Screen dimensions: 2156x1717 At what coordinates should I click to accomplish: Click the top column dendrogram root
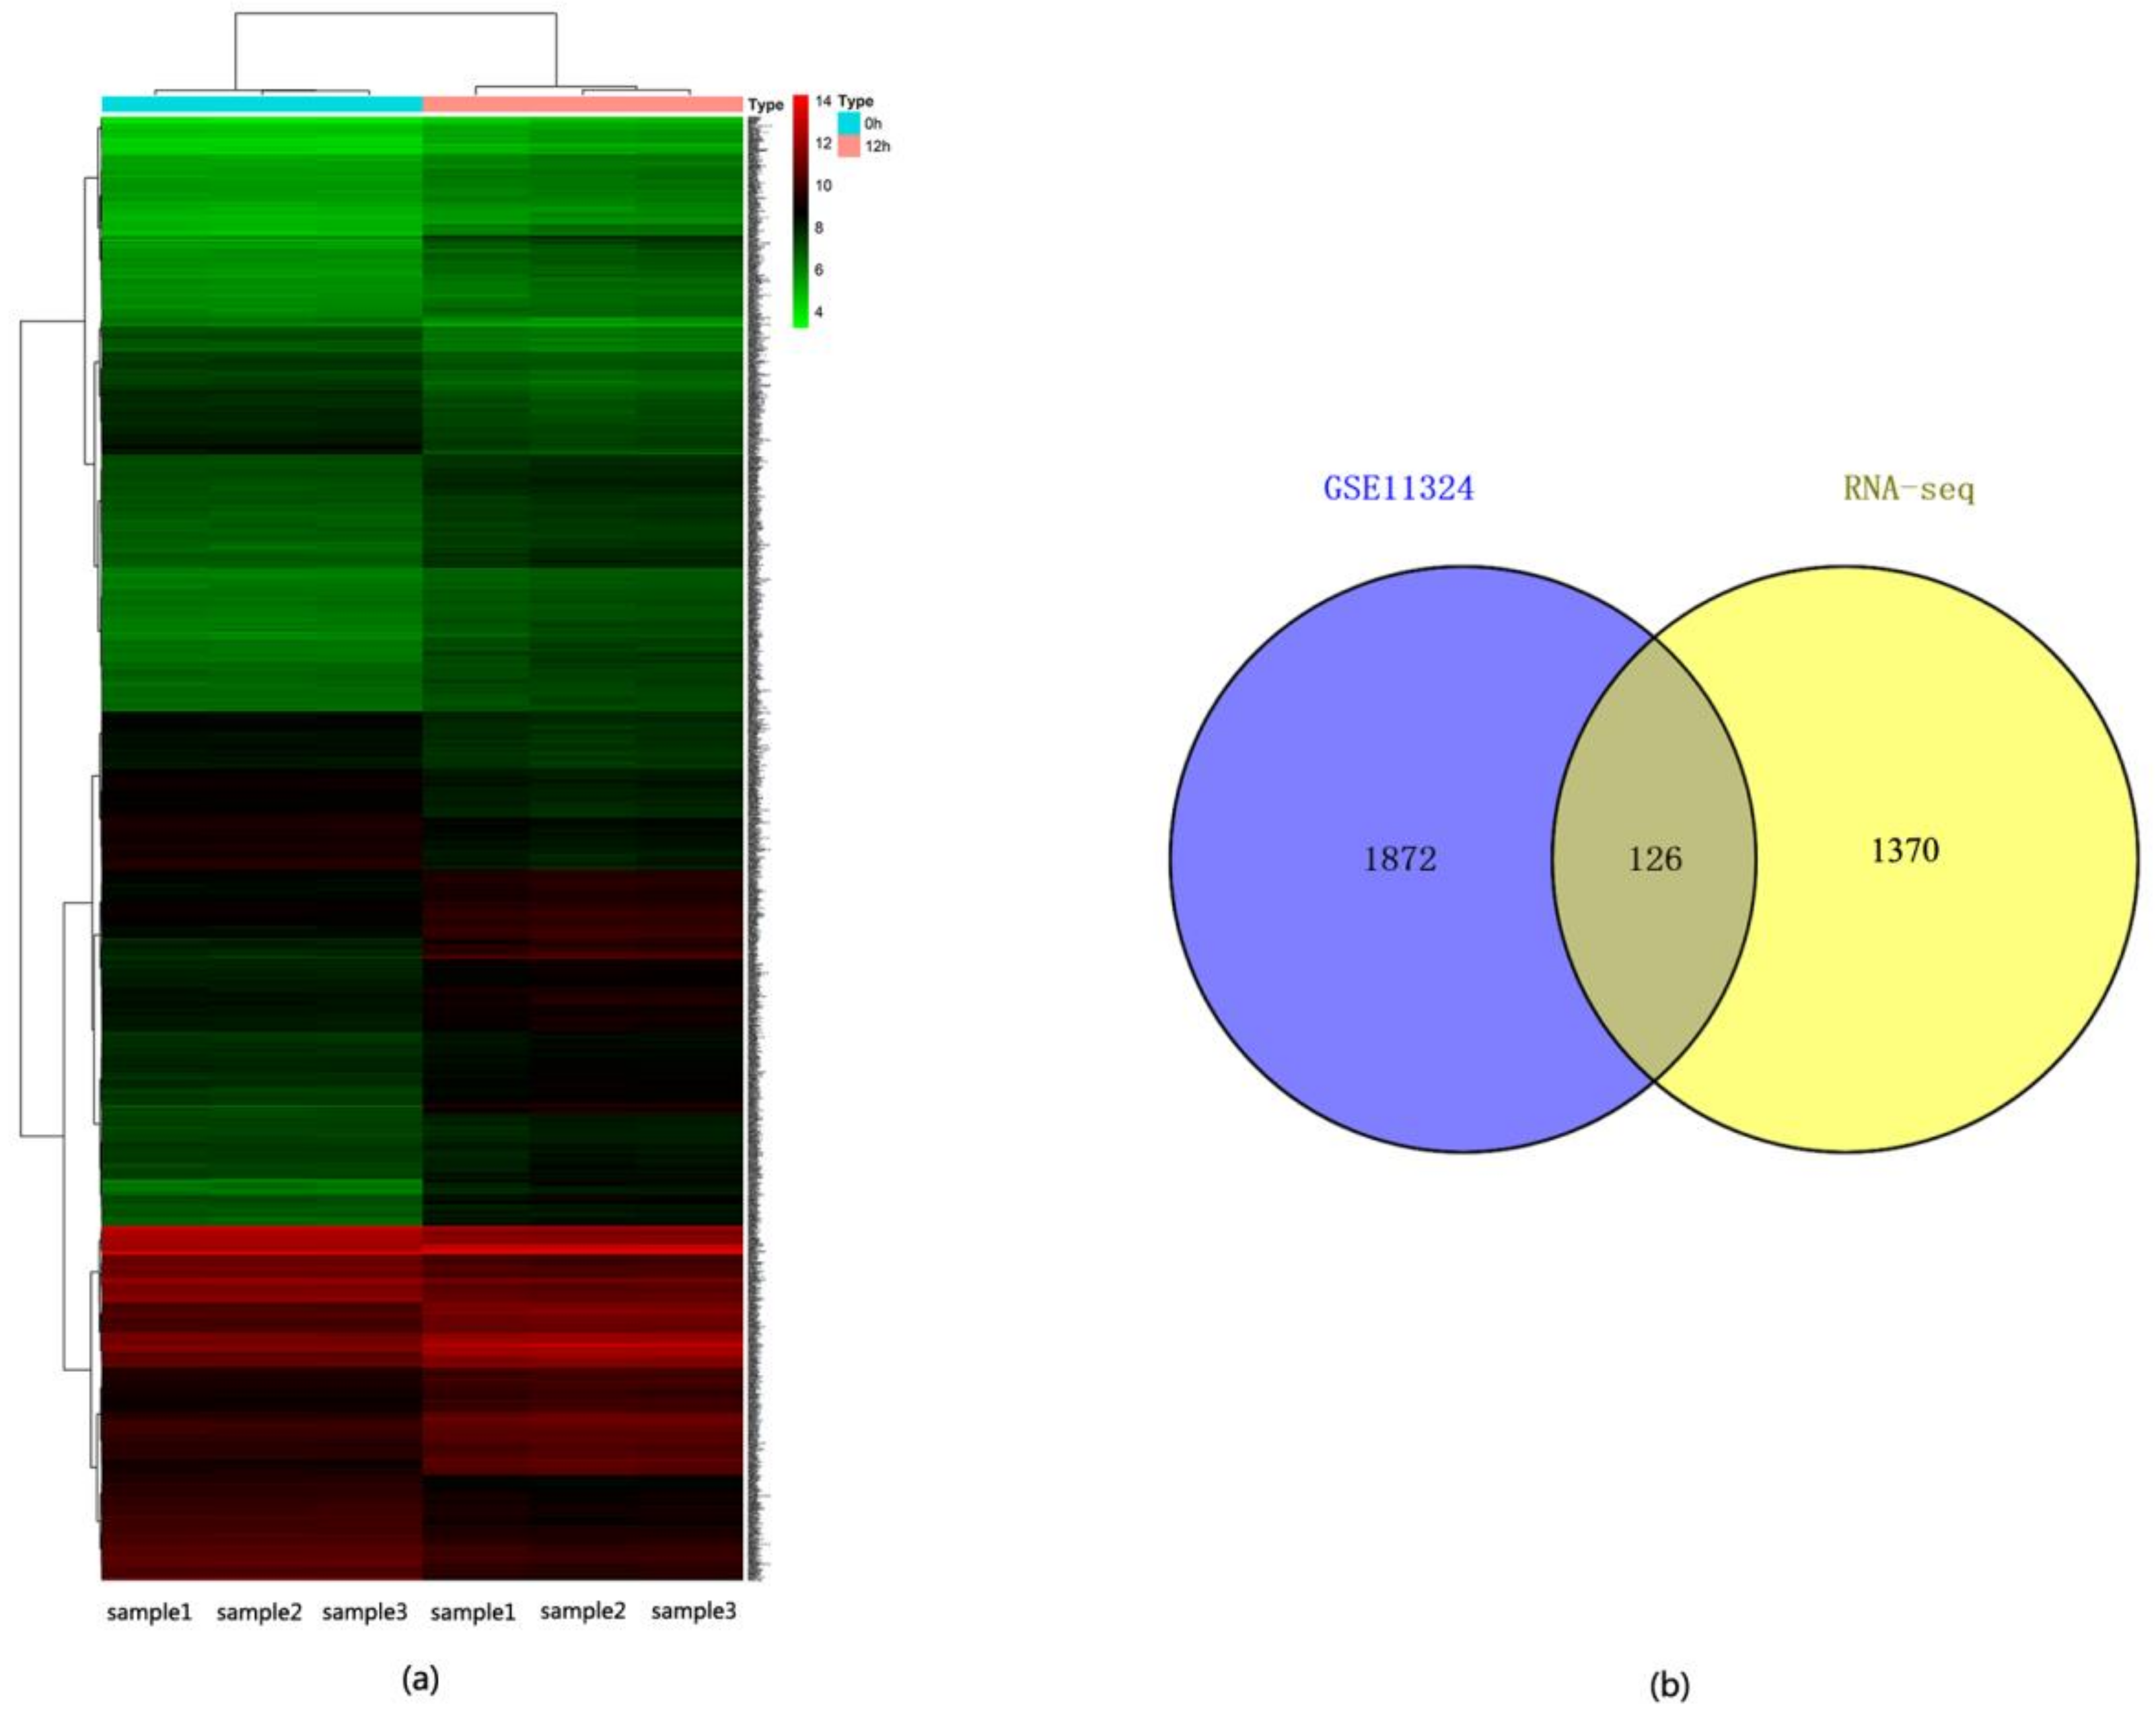tap(395, 14)
